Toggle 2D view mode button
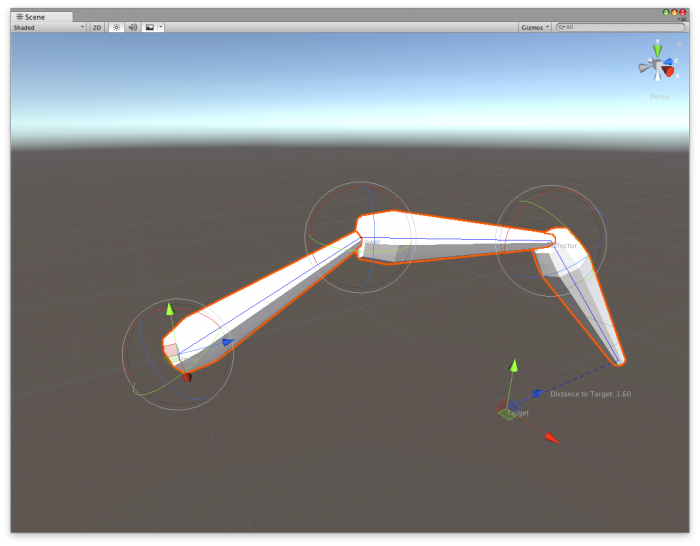Viewport: 700px width, 546px height. [x=97, y=27]
